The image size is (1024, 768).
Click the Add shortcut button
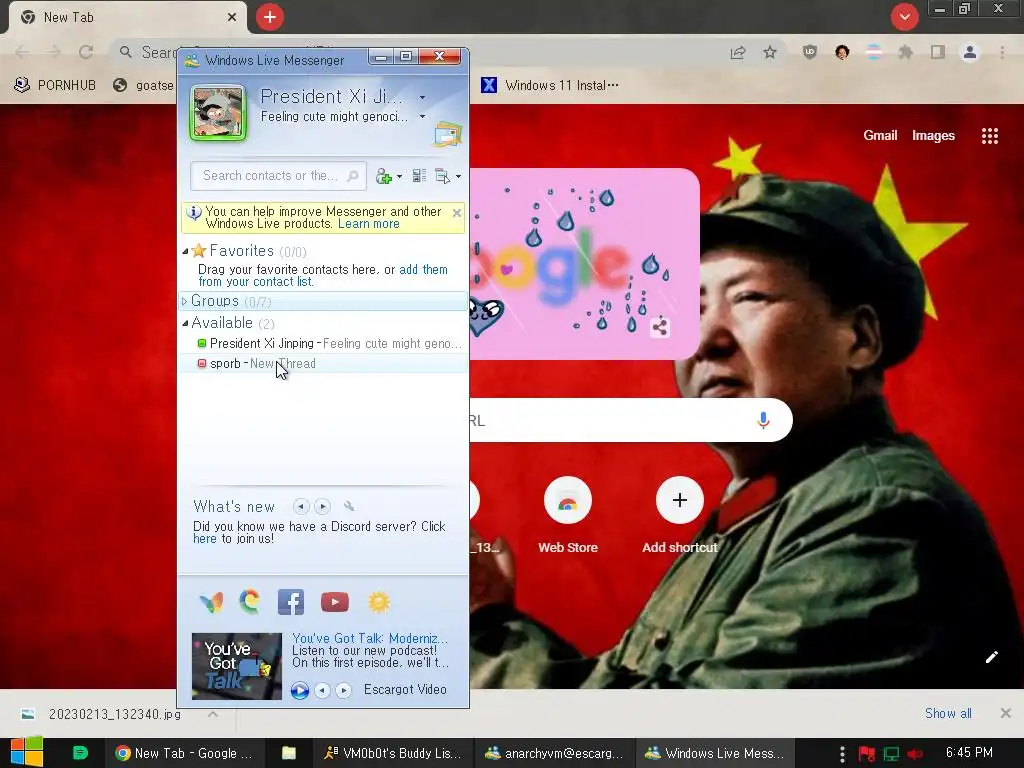click(679, 516)
